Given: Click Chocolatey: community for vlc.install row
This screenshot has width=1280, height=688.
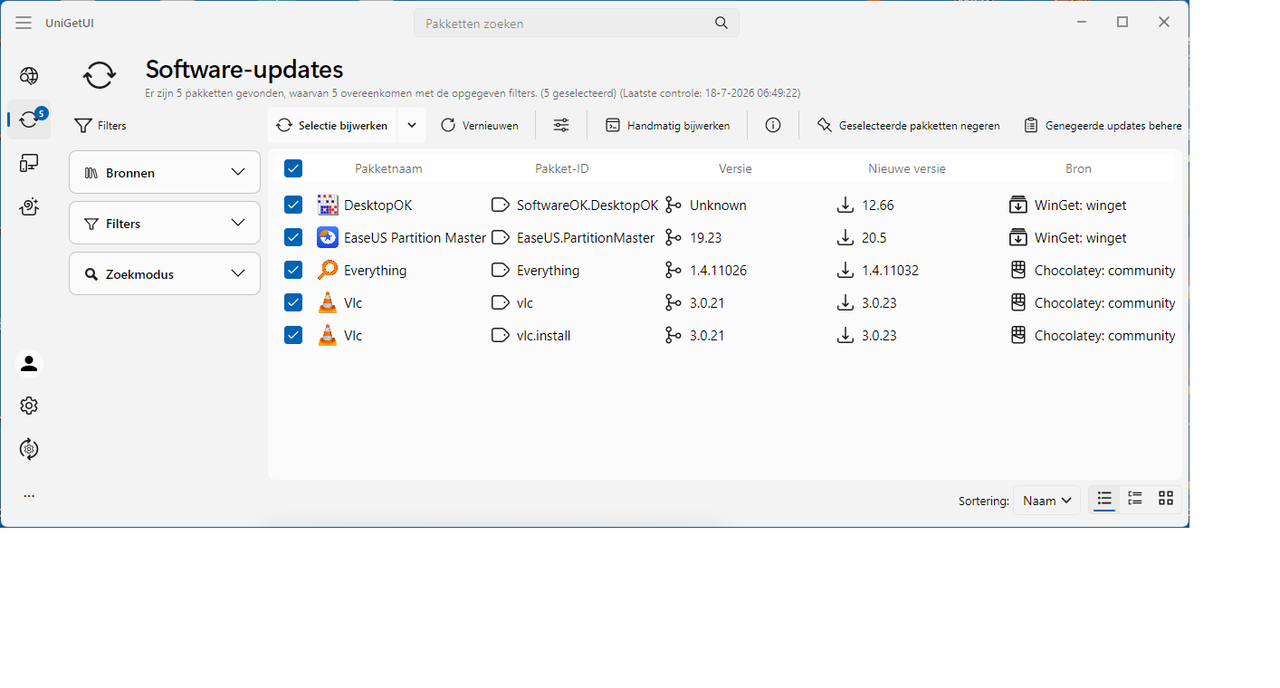Looking at the screenshot, I should coord(1105,335).
